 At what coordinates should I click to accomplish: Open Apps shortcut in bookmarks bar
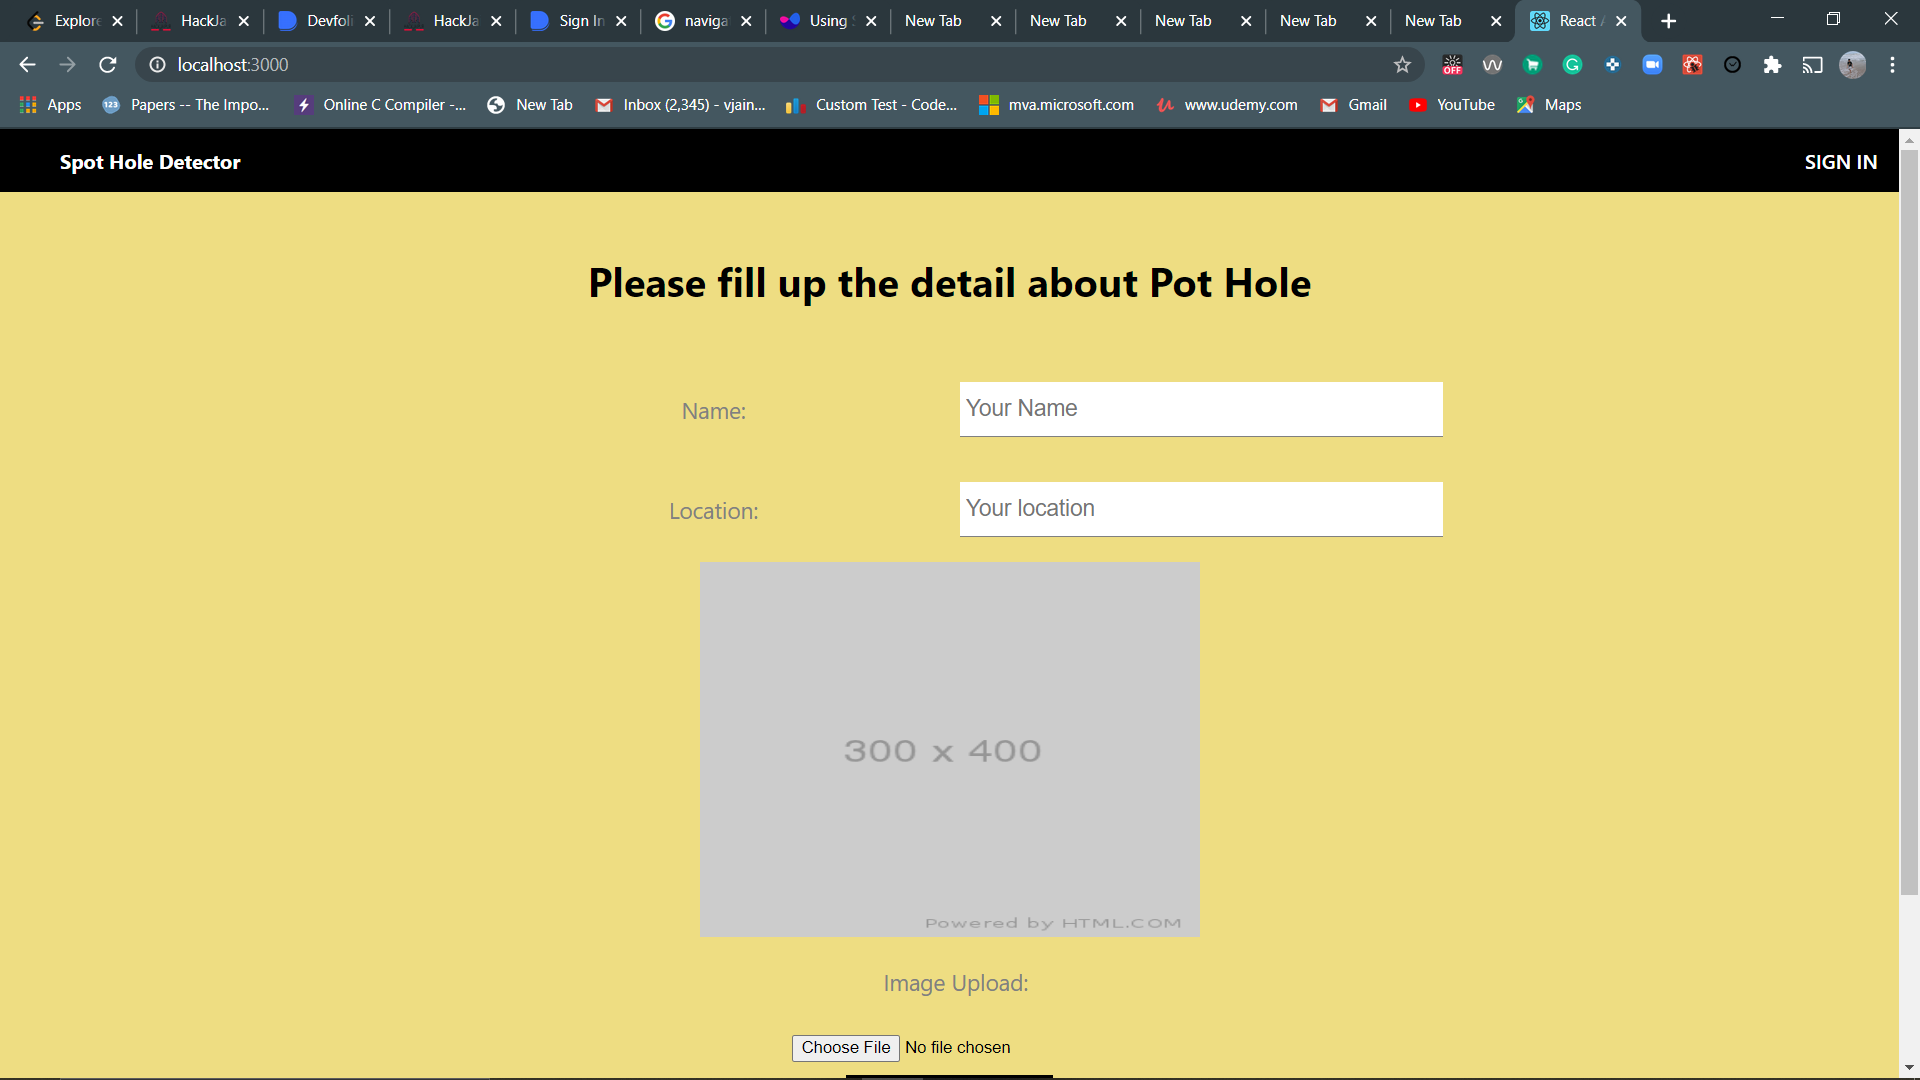click(50, 105)
